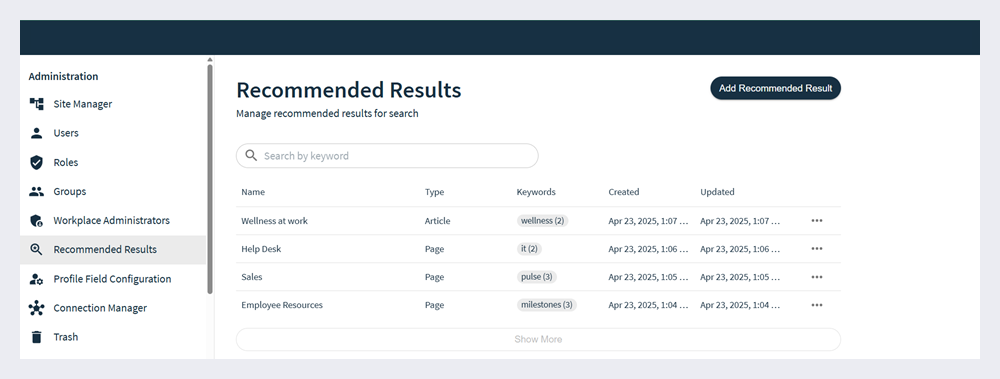Viewport: 1000px width, 379px height.
Task: Click the Profile Field Configuration icon
Action: pos(36,279)
